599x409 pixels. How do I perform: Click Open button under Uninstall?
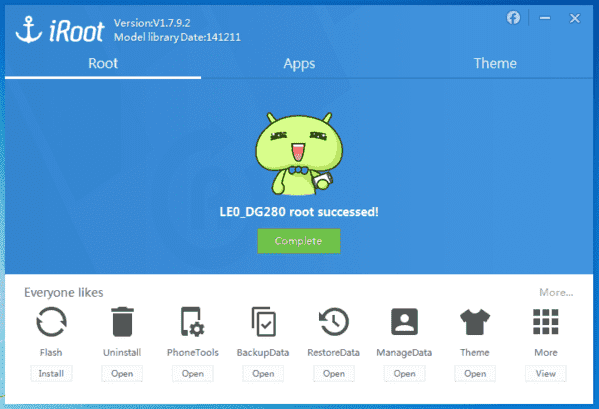pyautogui.click(x=122, y=373)
